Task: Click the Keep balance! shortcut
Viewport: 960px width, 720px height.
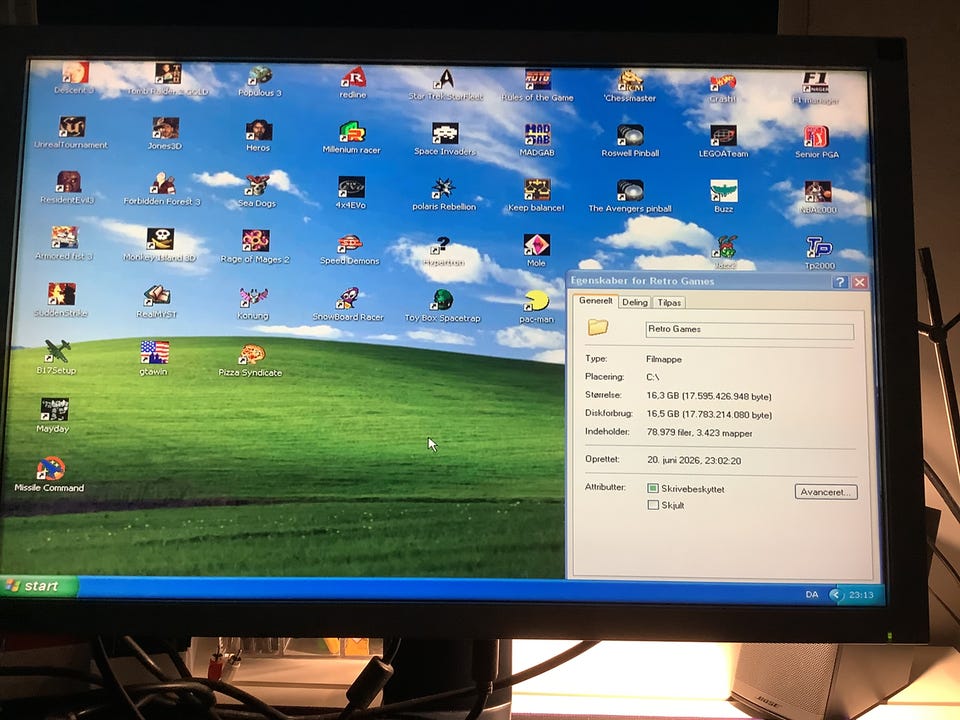Action: [537, 190]
